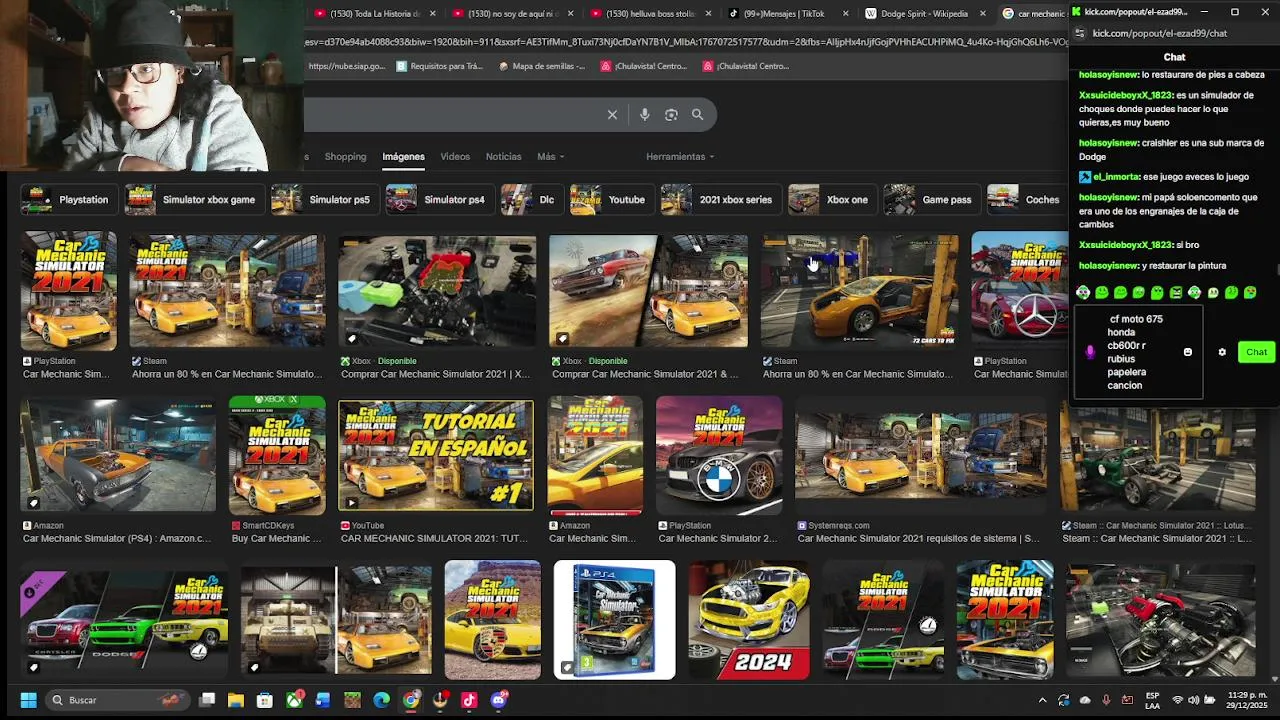
Task: Open Kick chat settings gear
Action: pyautogui.click(x=1222, y=352)
